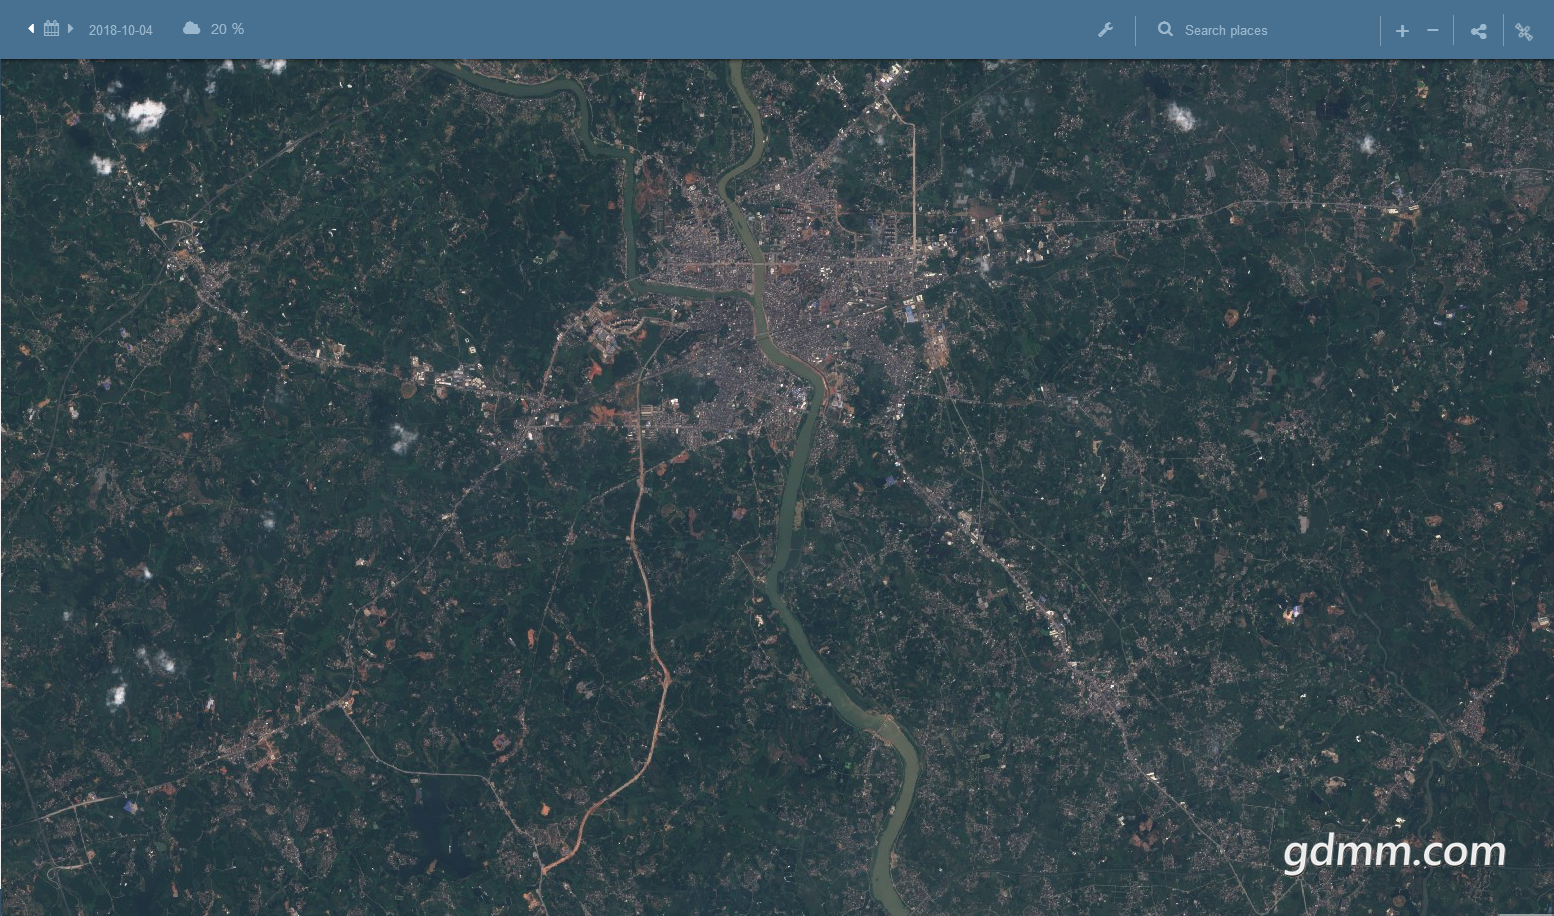The height and width of the screenshot is (916, 1554).
Task: Click the 2018-10-04 date label
Action: (x=121, y=30)
